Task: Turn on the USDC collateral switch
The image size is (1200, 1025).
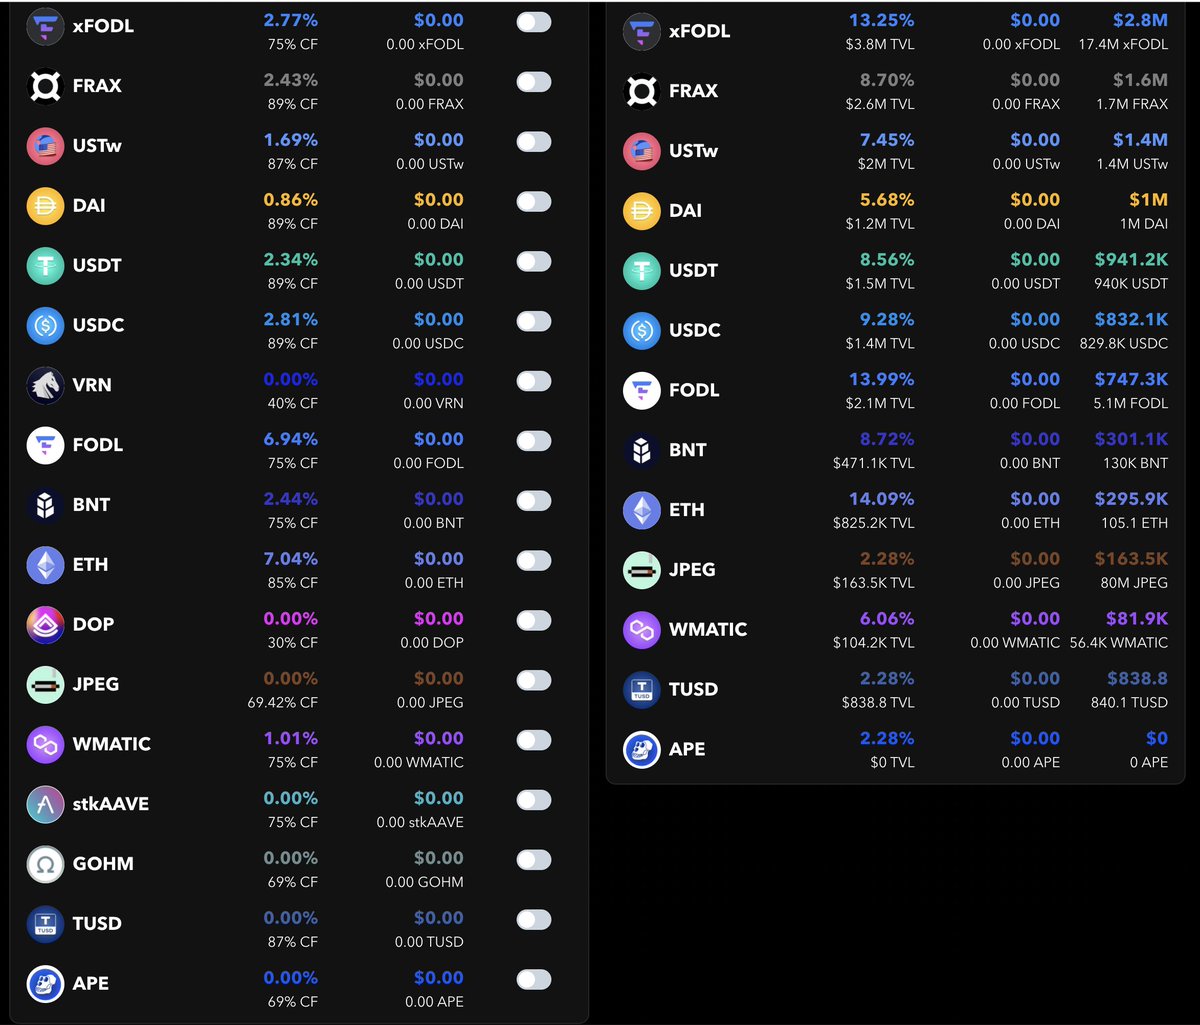Action: point(534,321)
